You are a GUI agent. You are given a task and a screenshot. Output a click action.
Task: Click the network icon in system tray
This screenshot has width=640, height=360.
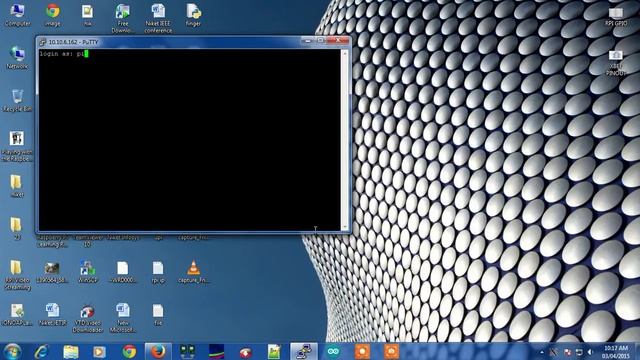578,352
